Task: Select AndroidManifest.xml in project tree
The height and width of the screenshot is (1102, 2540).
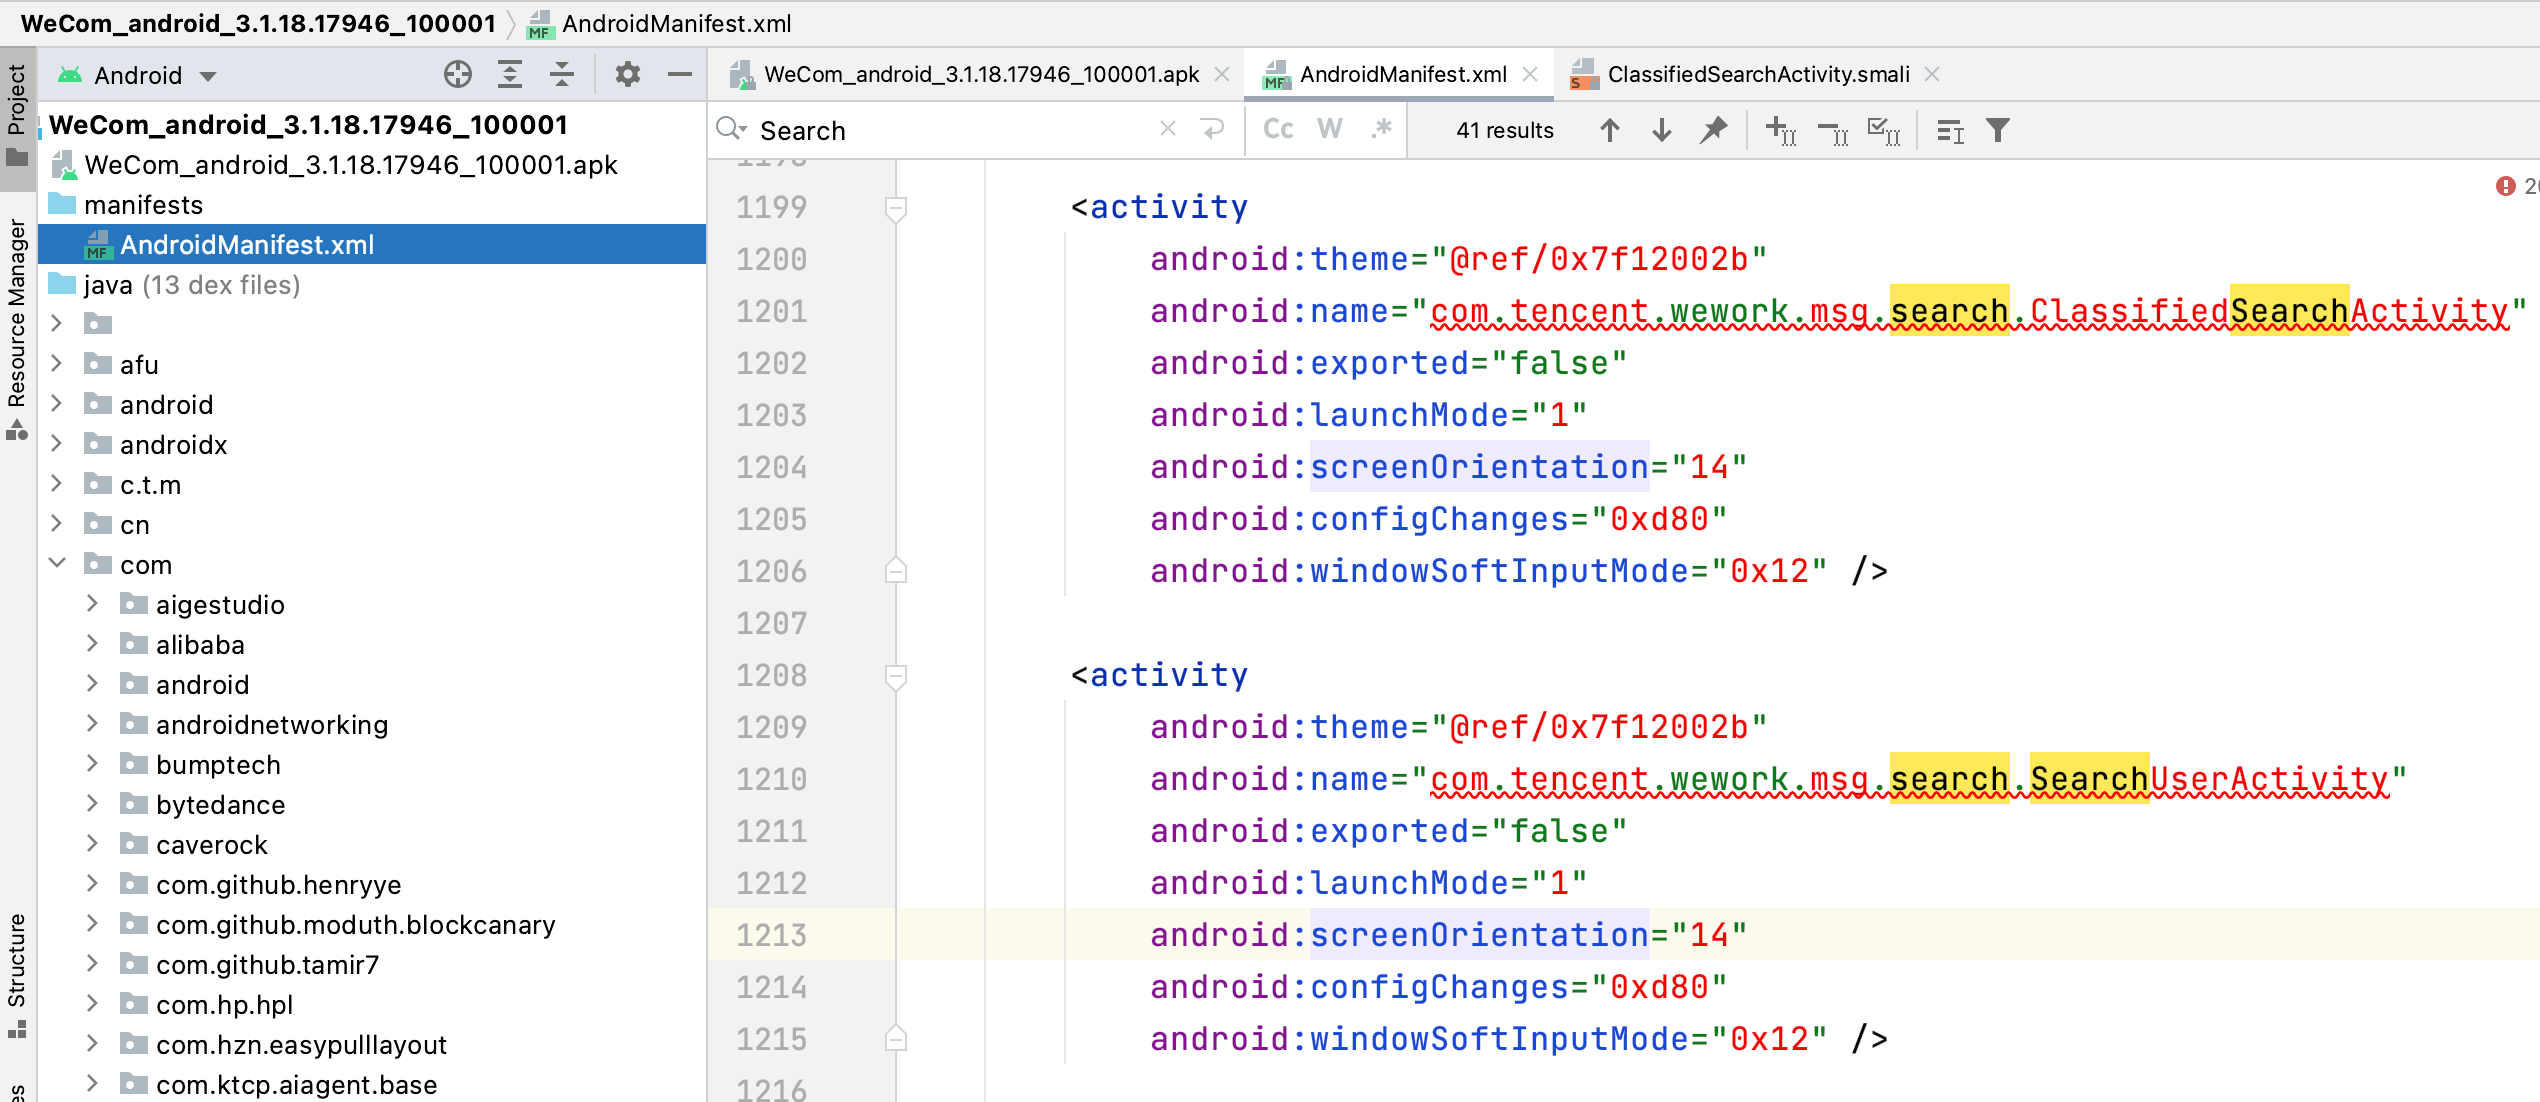Action: coord(247,245)
